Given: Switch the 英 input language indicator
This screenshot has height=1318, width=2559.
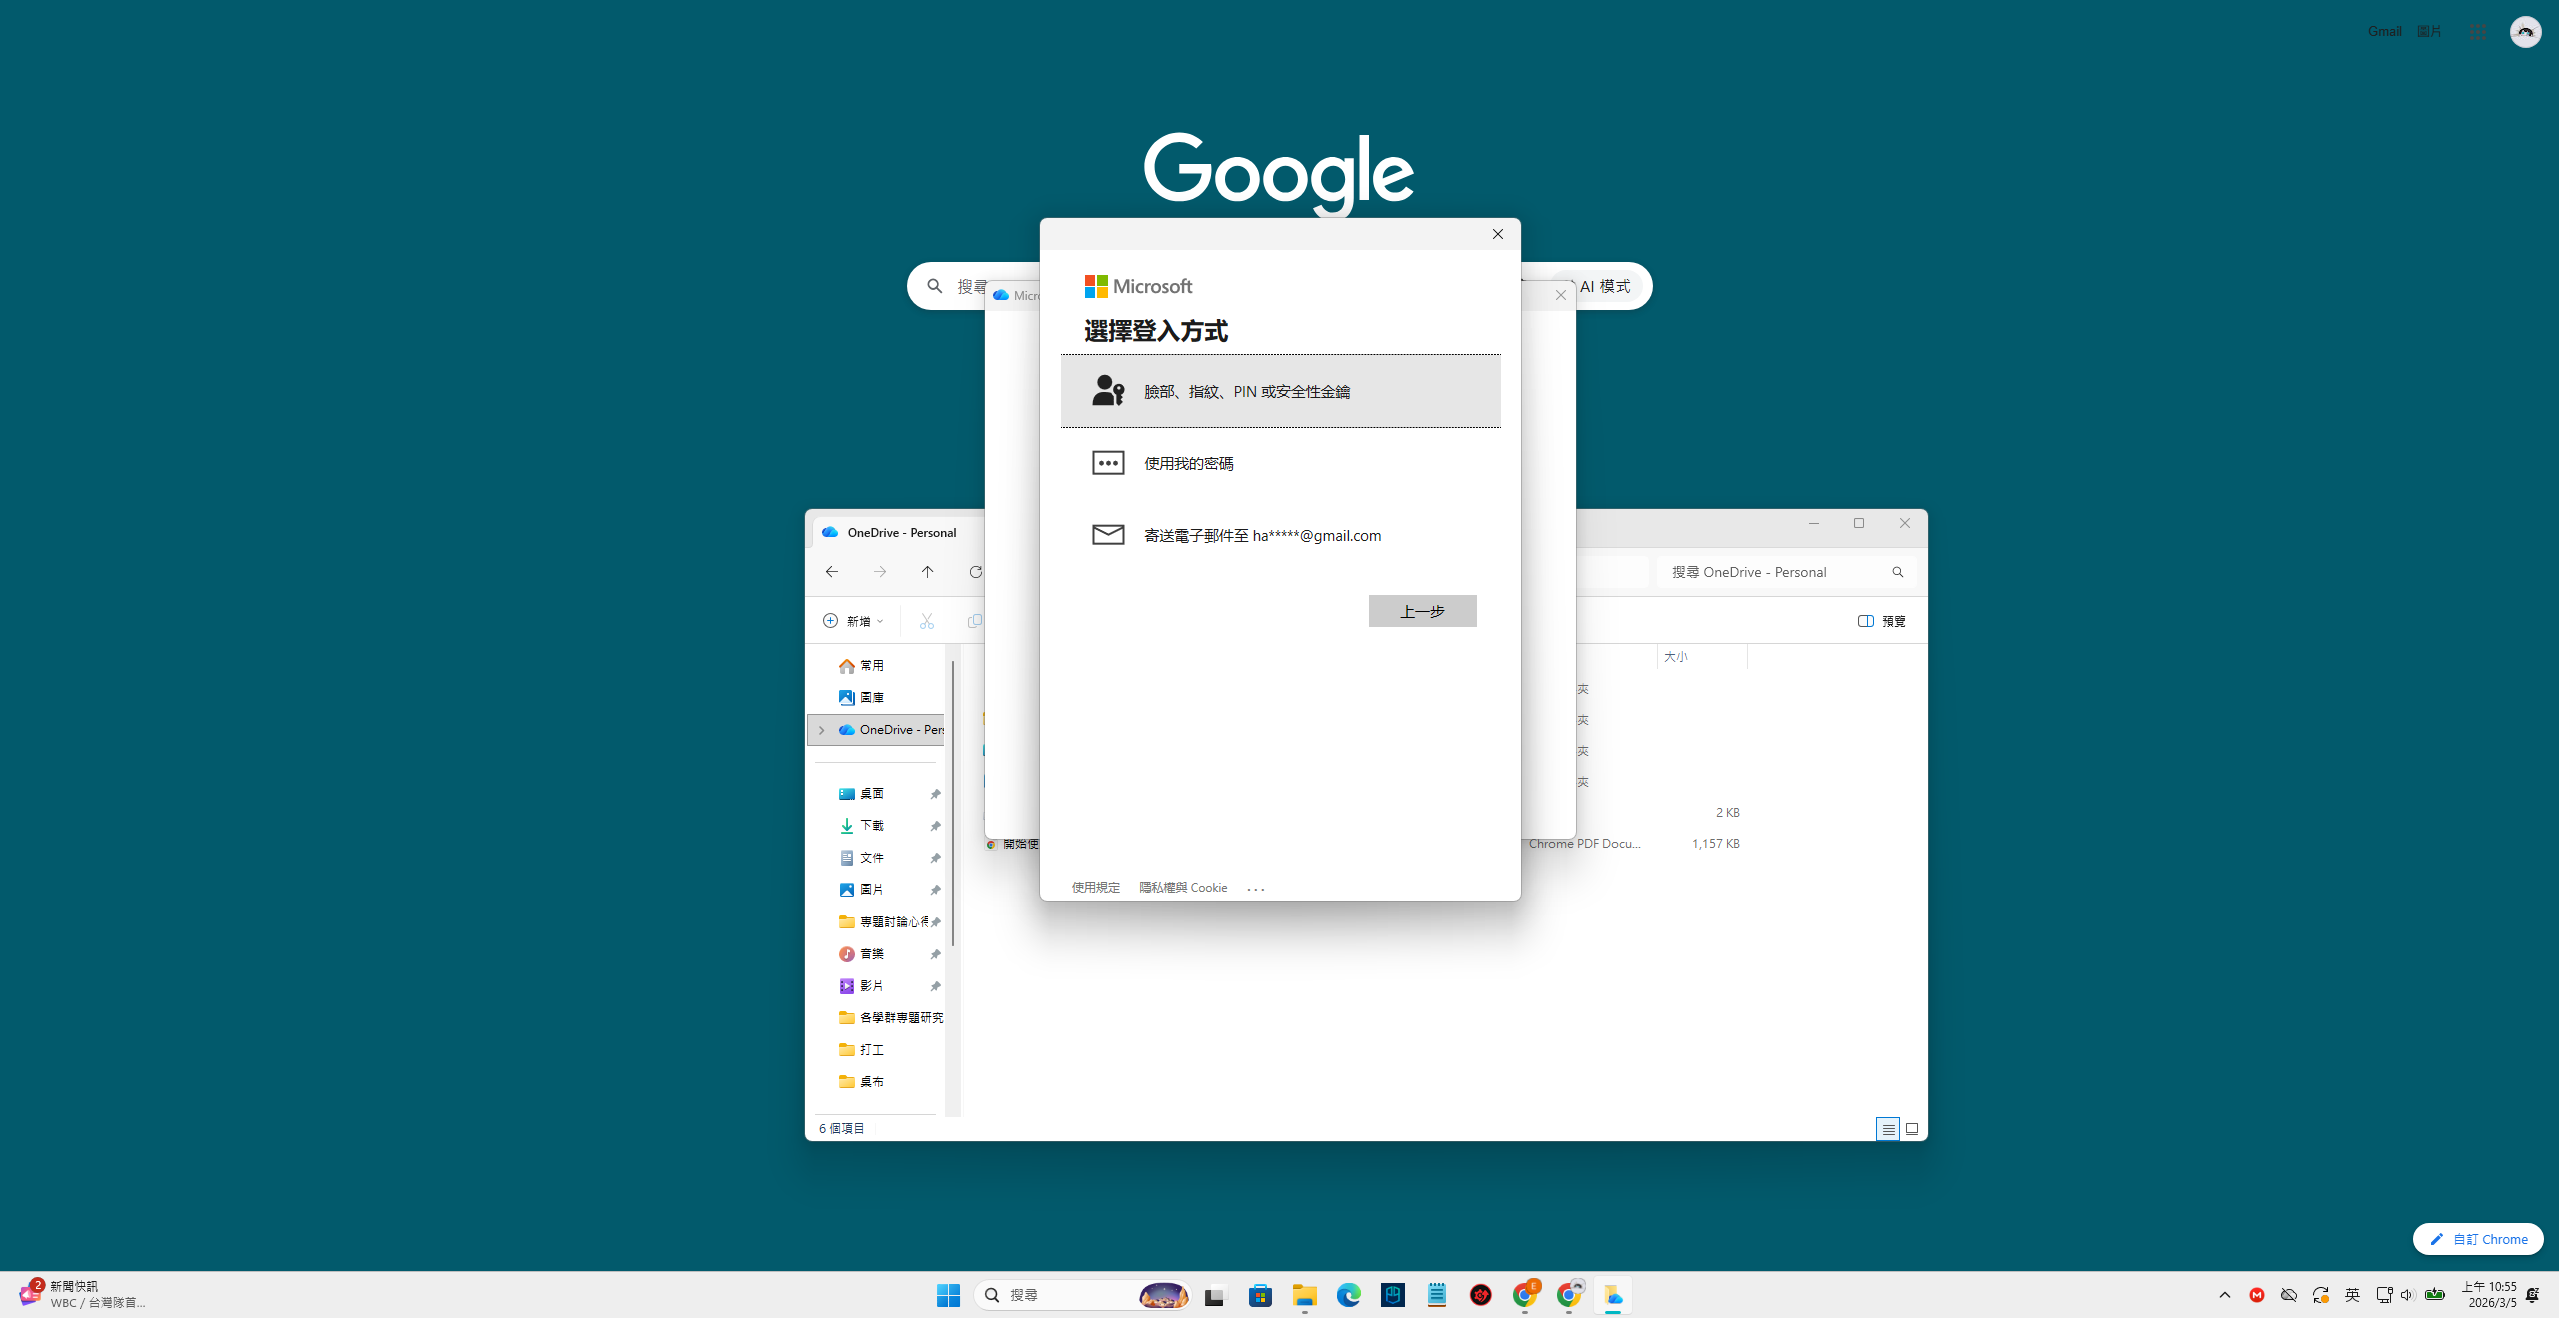Looking at the screenshot, I should click(x=2352, y=1295).
